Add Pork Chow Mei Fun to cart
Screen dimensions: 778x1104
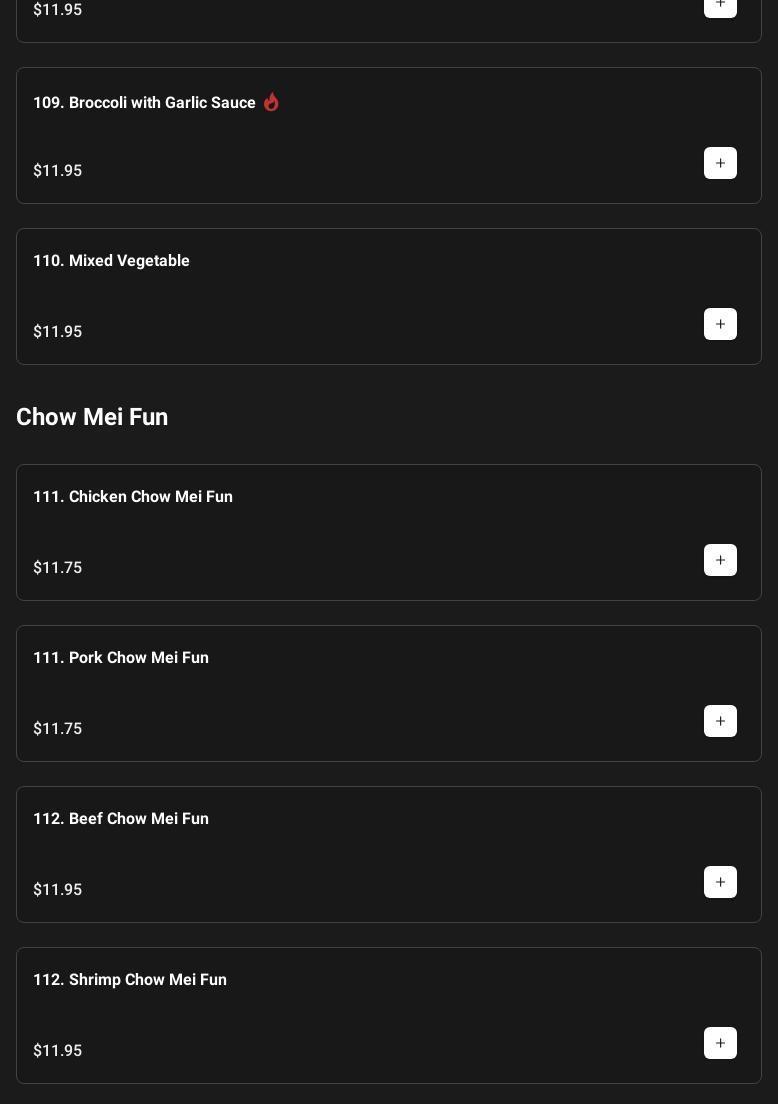tap(720, 721)
